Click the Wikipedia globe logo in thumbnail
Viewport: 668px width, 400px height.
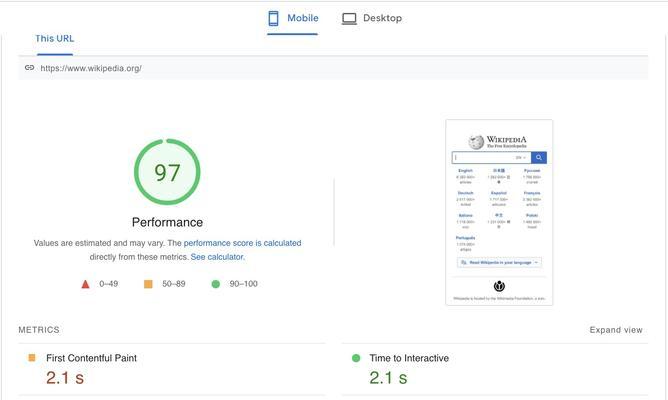(x=476, y=142)
